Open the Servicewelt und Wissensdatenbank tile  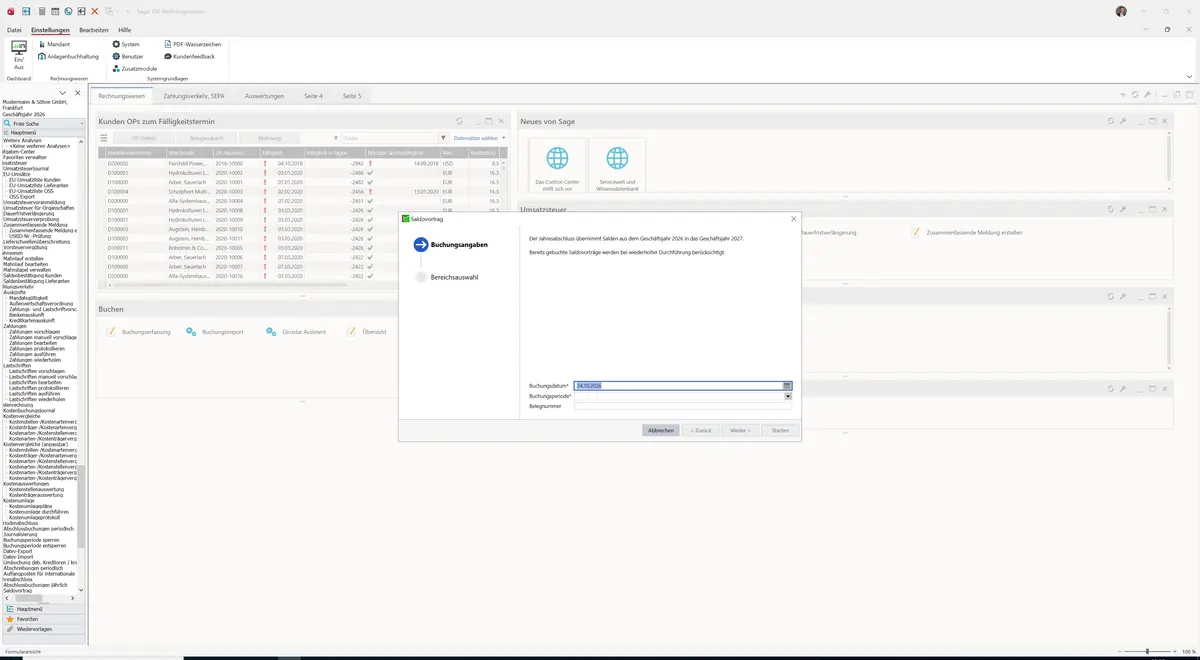click(617, 166)
